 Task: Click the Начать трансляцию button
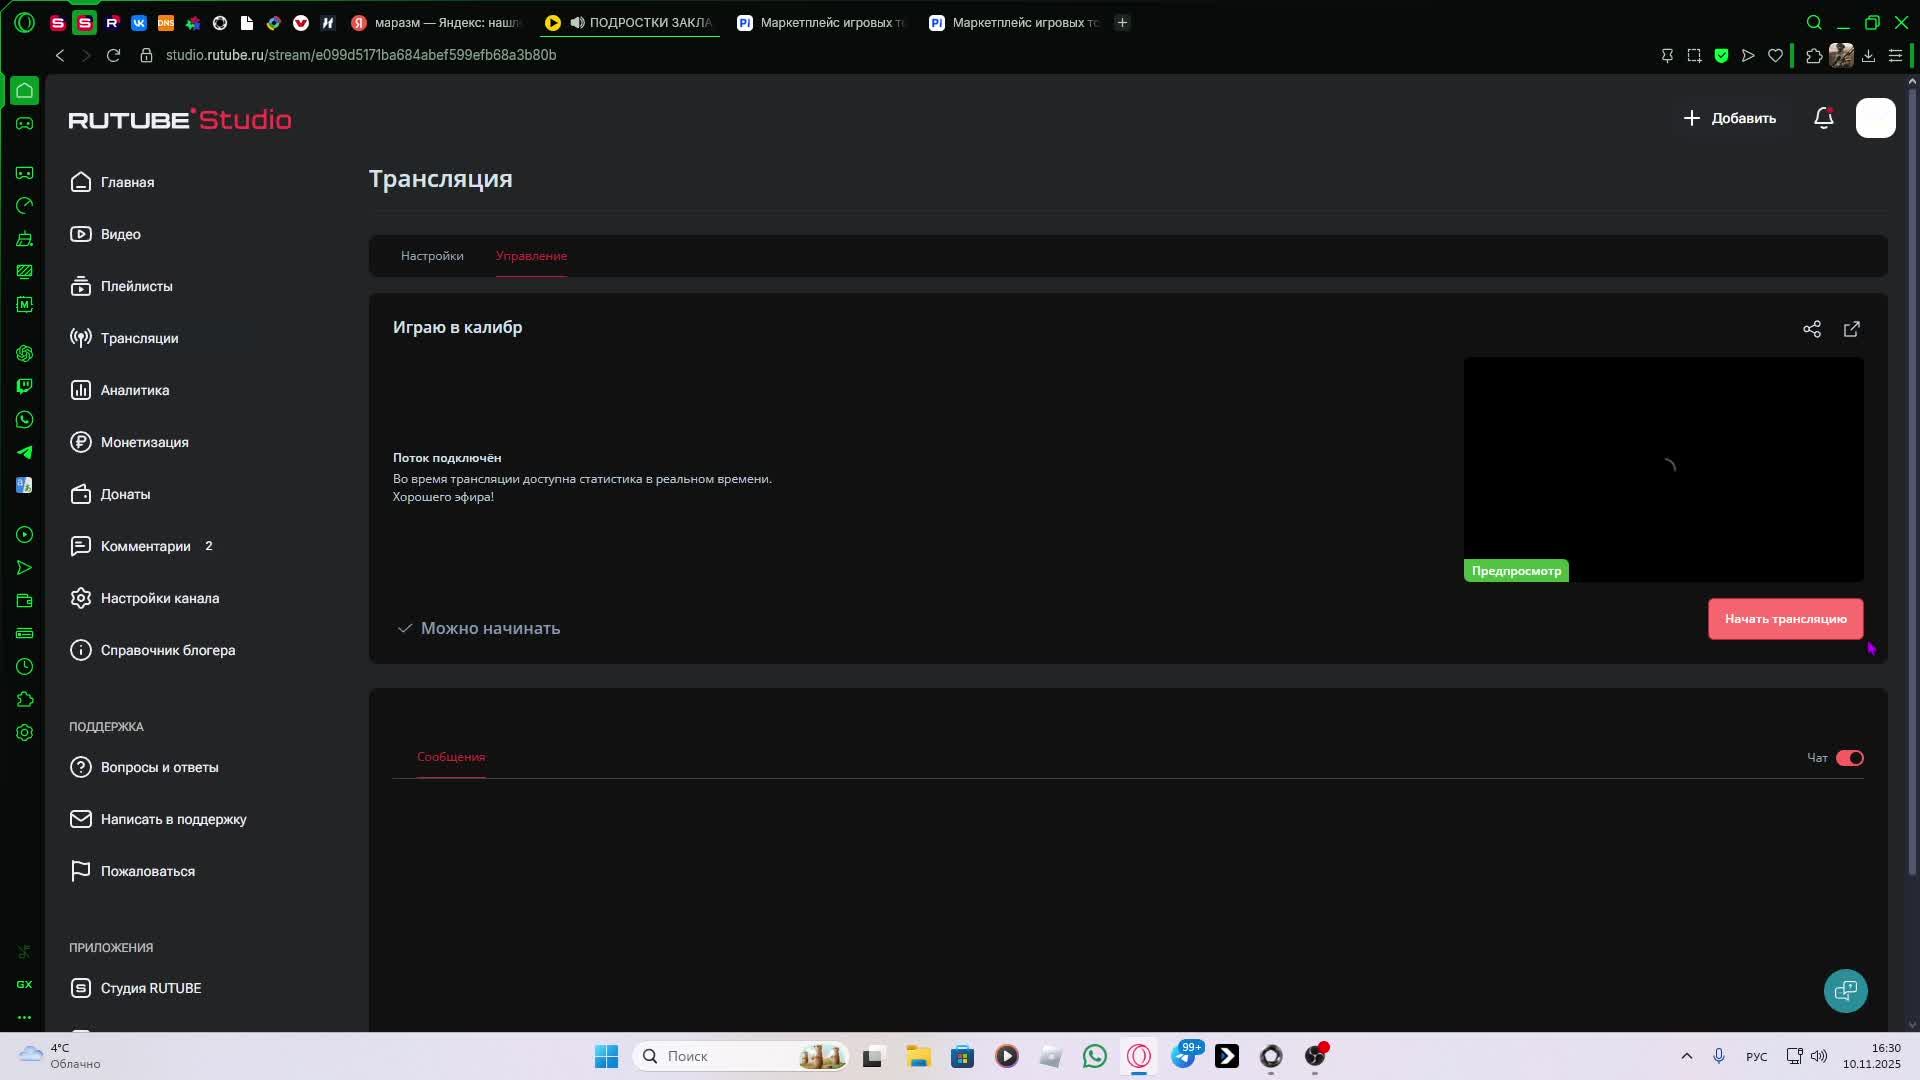point(1785,619)
